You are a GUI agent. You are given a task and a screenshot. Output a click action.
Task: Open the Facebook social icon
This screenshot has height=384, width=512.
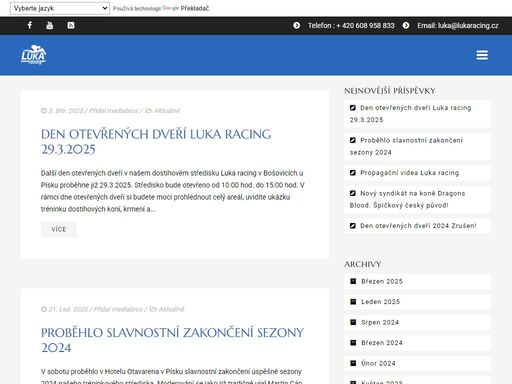point(30,25)
